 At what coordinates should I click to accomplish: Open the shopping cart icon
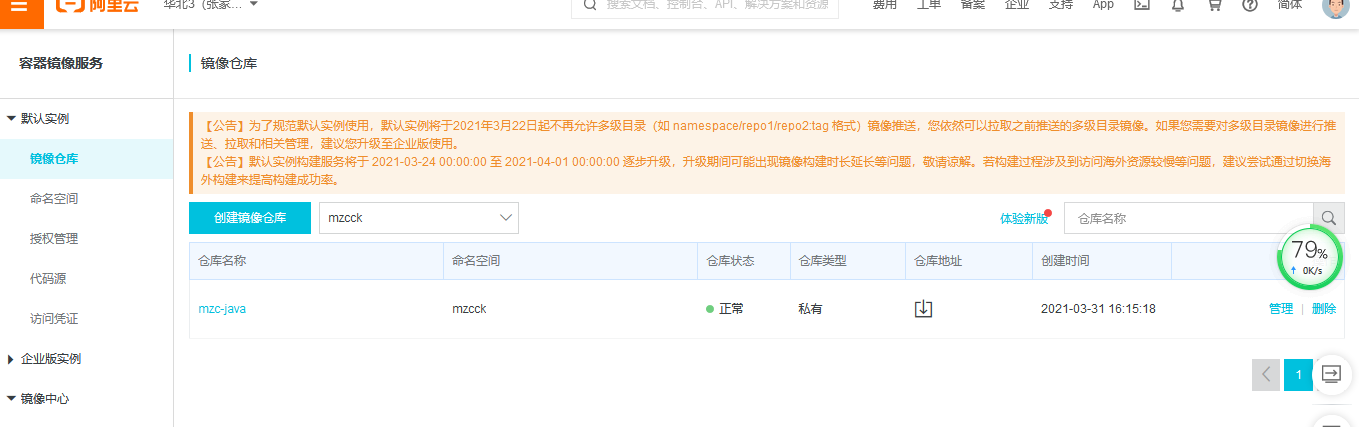pyautogui.click(x=1214, y=5)
